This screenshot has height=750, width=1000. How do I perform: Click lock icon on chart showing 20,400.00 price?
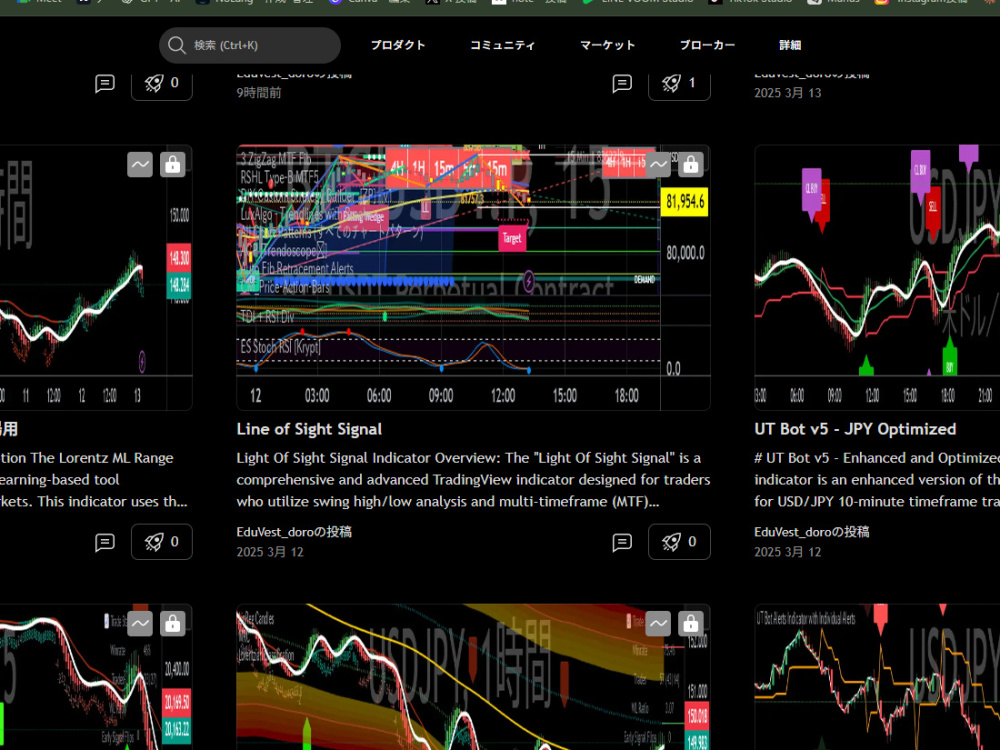[173, 624]
